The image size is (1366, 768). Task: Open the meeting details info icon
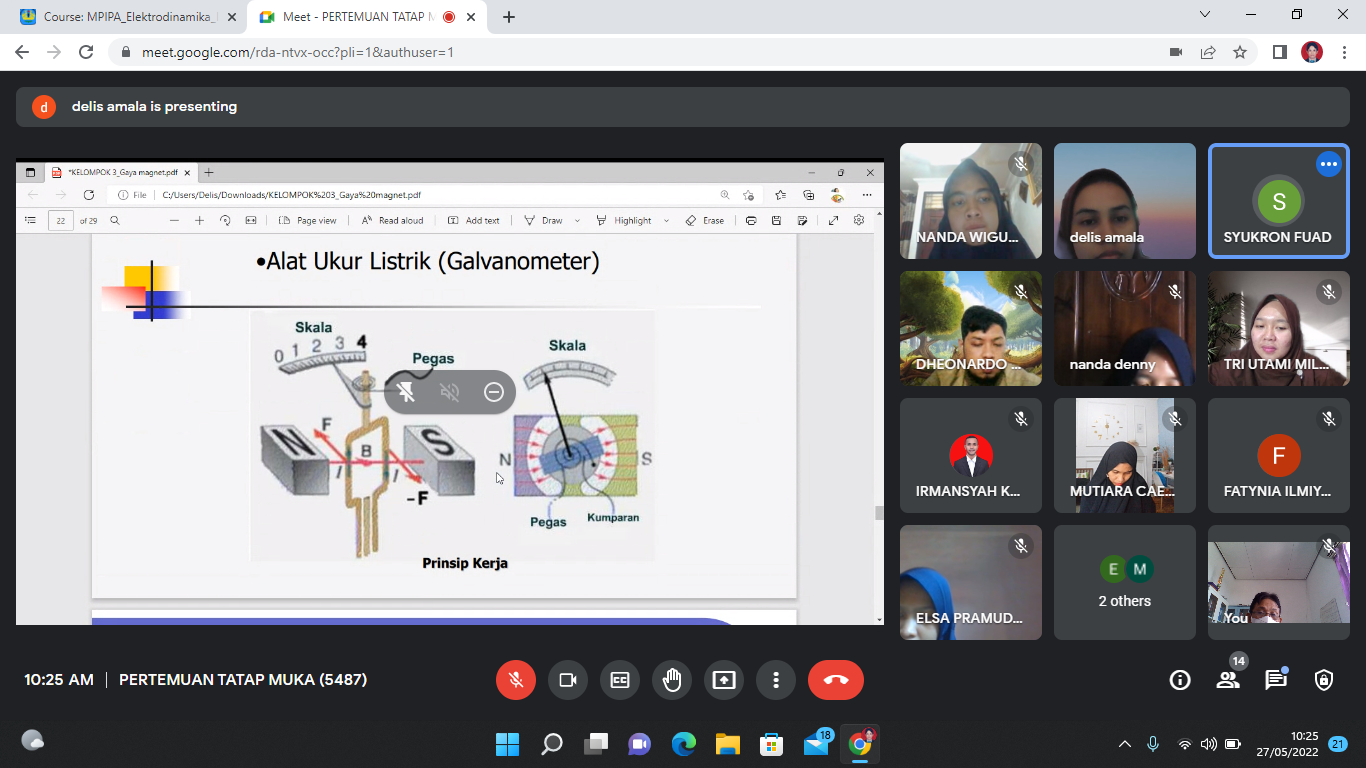pyautogui.click(x=1180, y=680)
